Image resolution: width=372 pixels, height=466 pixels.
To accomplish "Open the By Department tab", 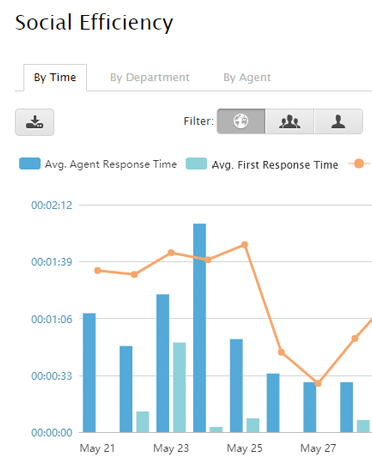I will (150, 77).
